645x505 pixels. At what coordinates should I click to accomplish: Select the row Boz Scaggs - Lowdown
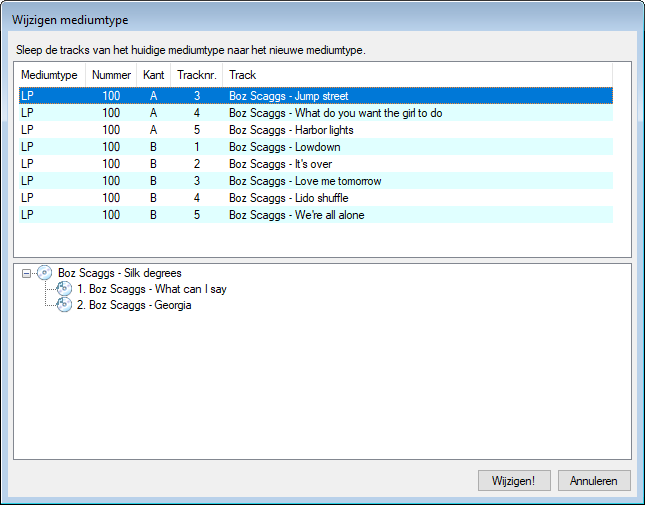pyautogui.click(x=316, y=147)
